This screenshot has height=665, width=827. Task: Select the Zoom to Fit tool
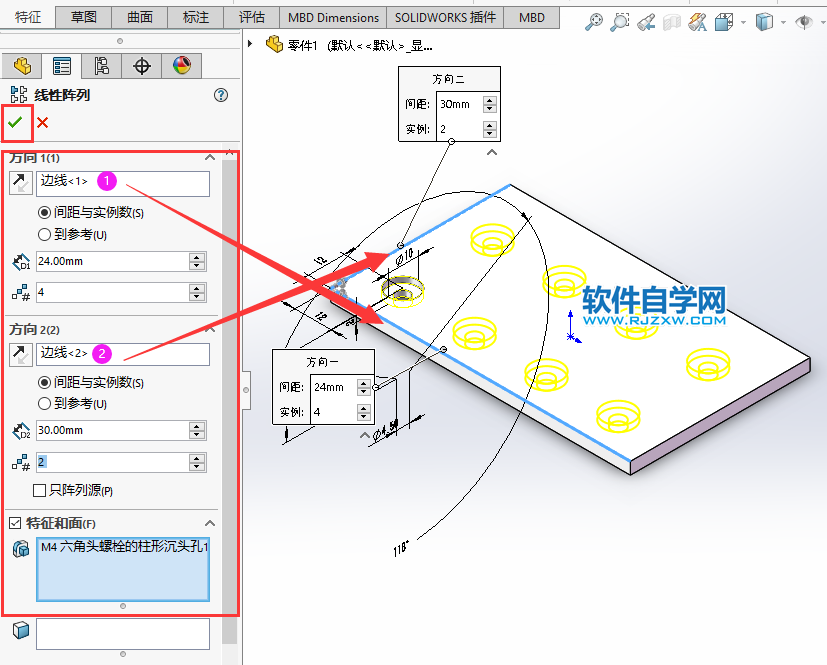[x=594, y=22]
